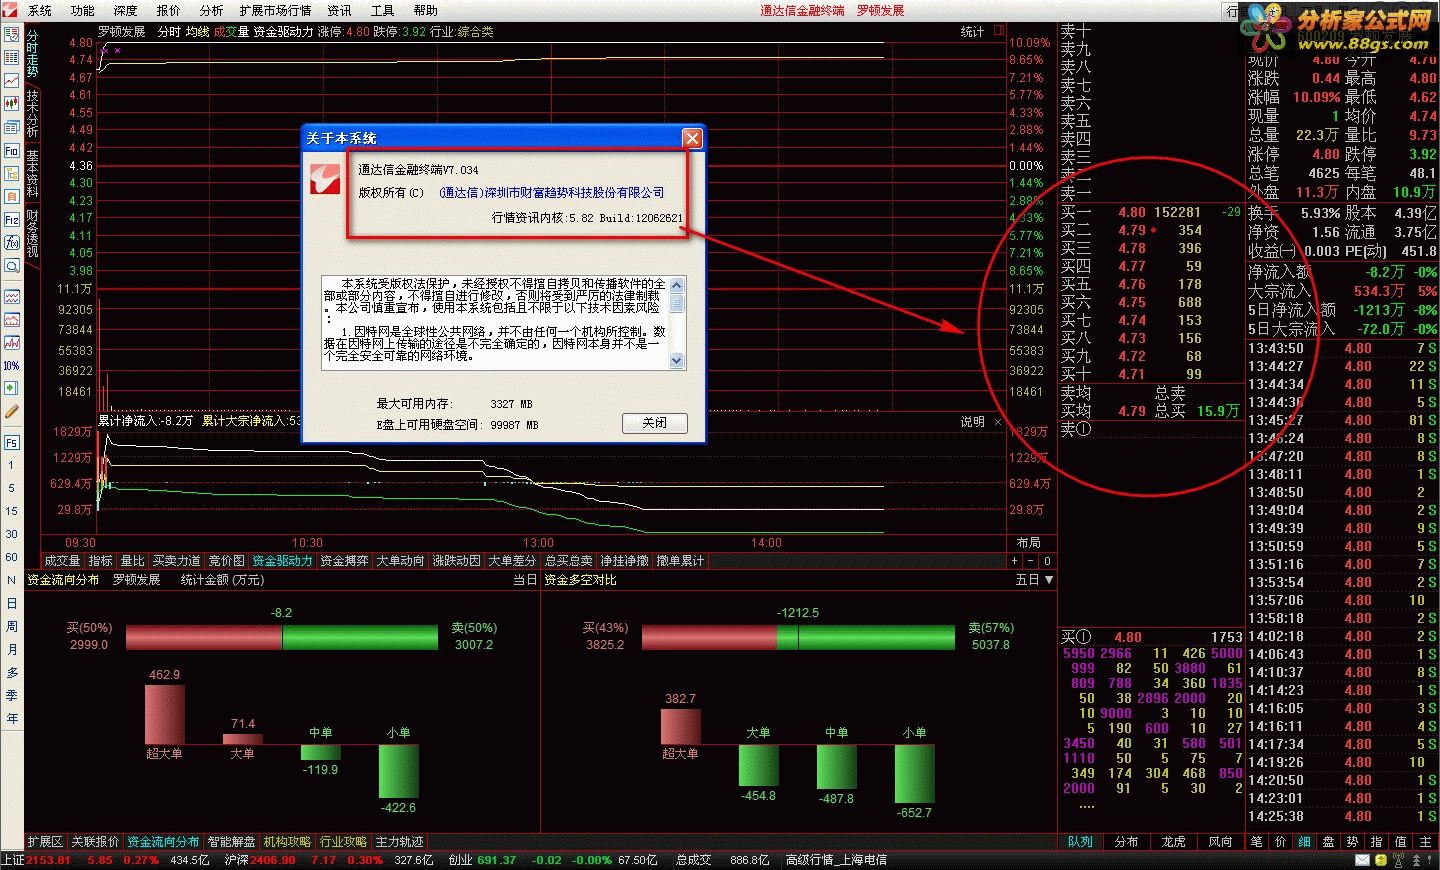Open the 工具 menu
Viewport: 1440px width, 870px height.
(383, 10)
